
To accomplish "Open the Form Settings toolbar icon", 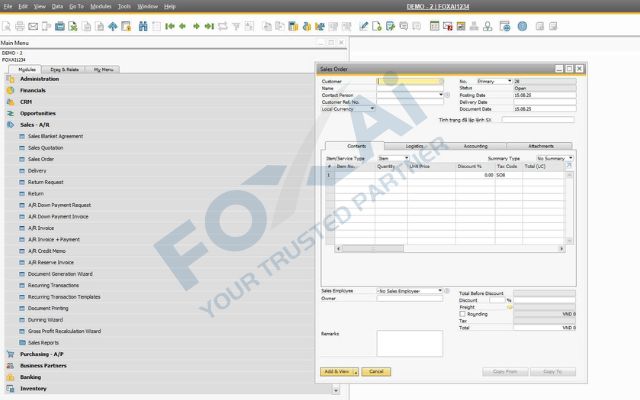I will pos(377,27).
